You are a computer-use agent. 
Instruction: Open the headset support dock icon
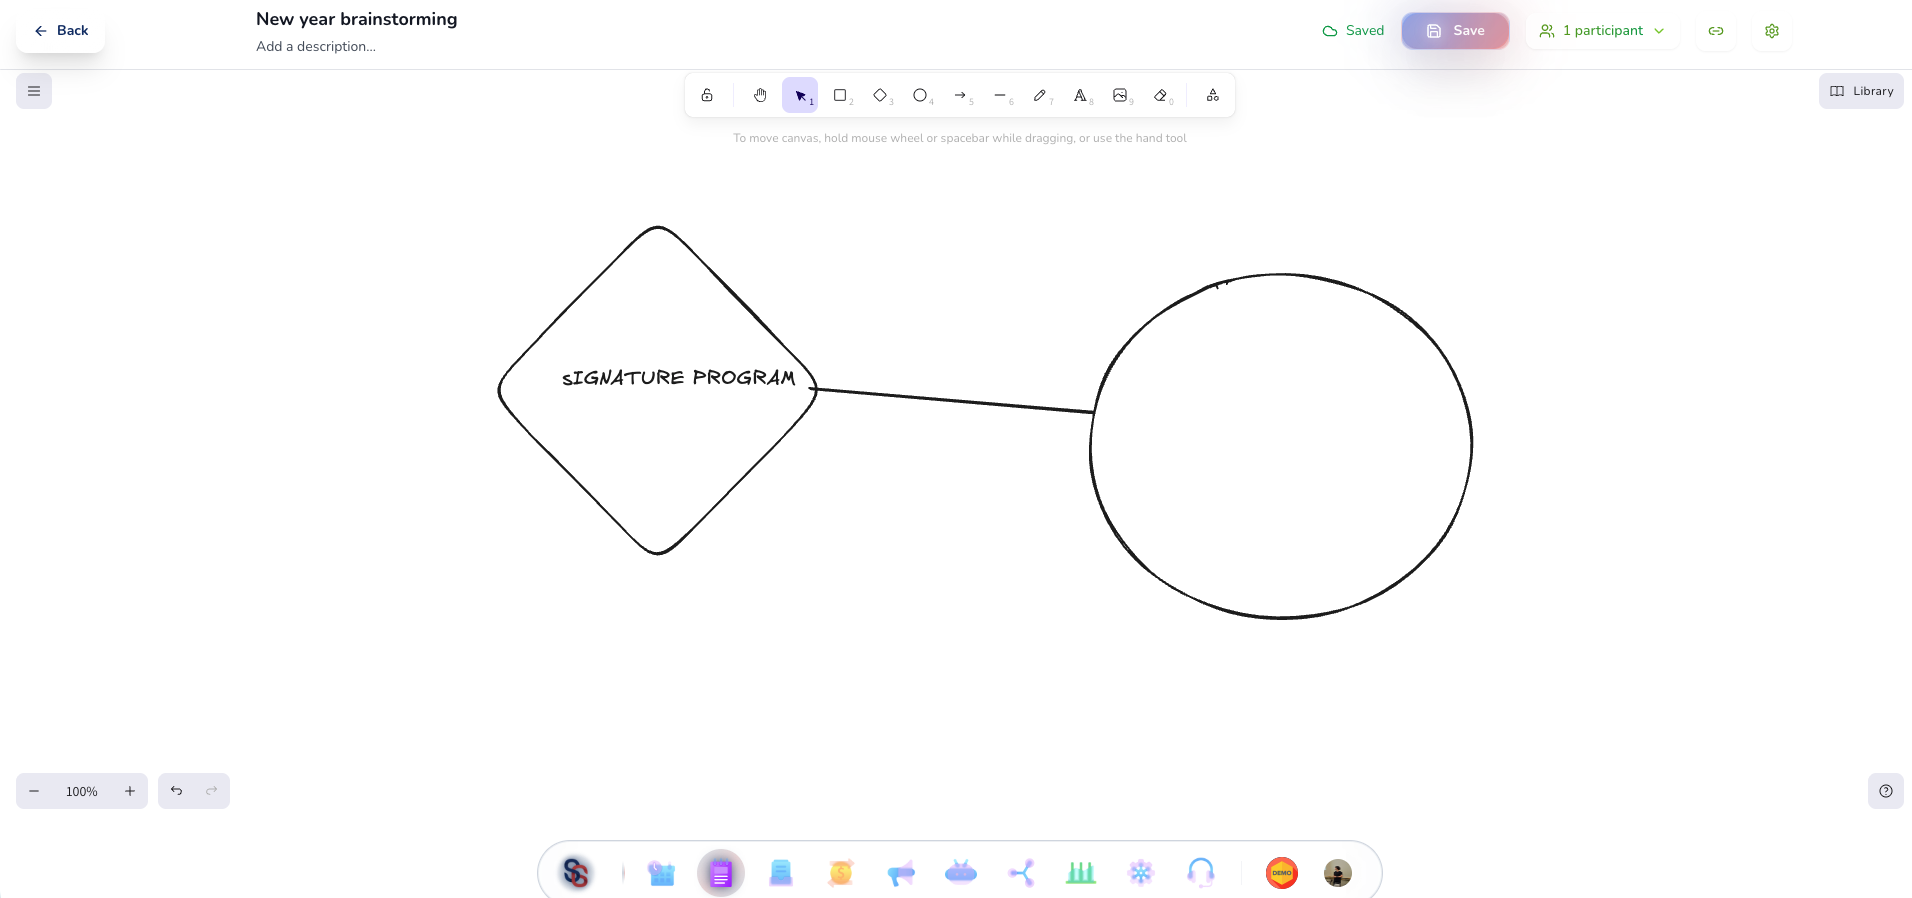[1201, 873]
